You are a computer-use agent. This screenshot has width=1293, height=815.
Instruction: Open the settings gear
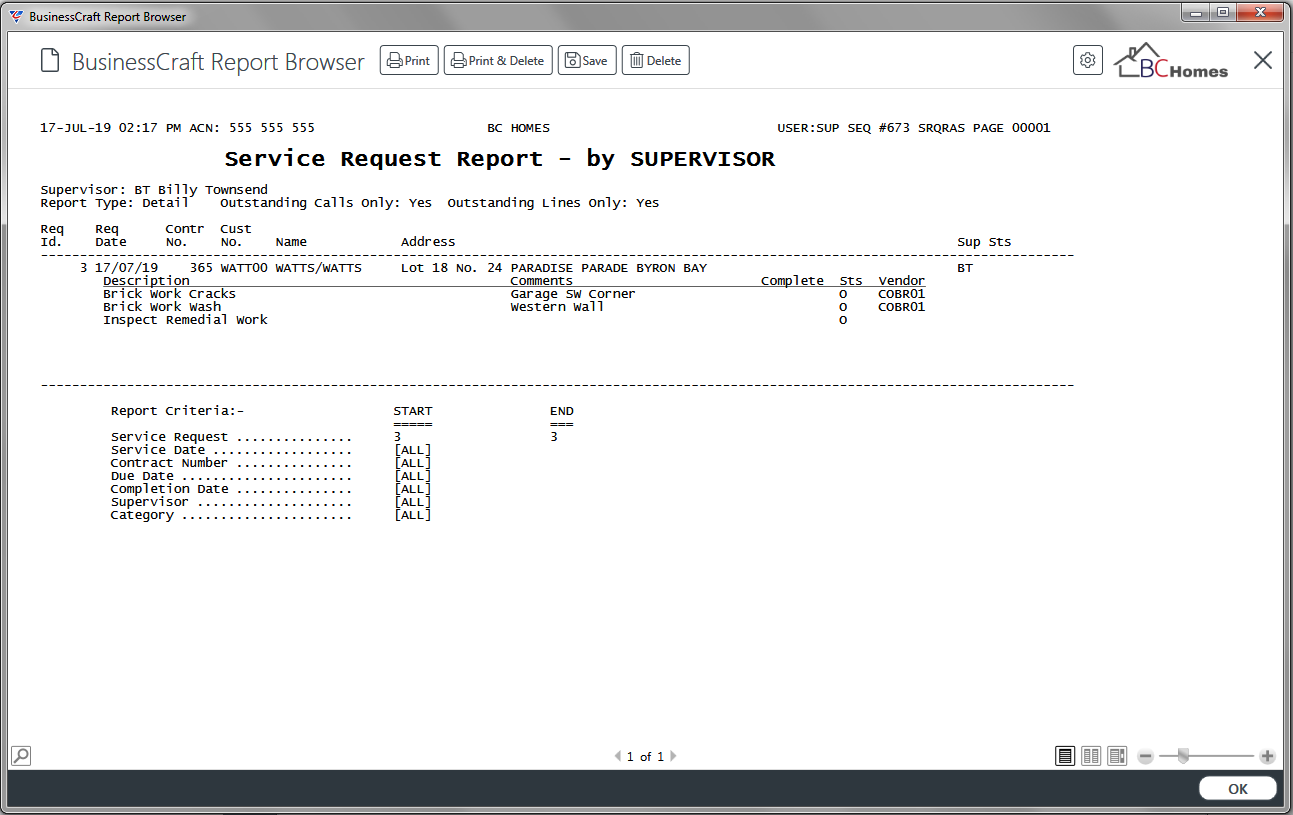click(x=1087, y=60)
